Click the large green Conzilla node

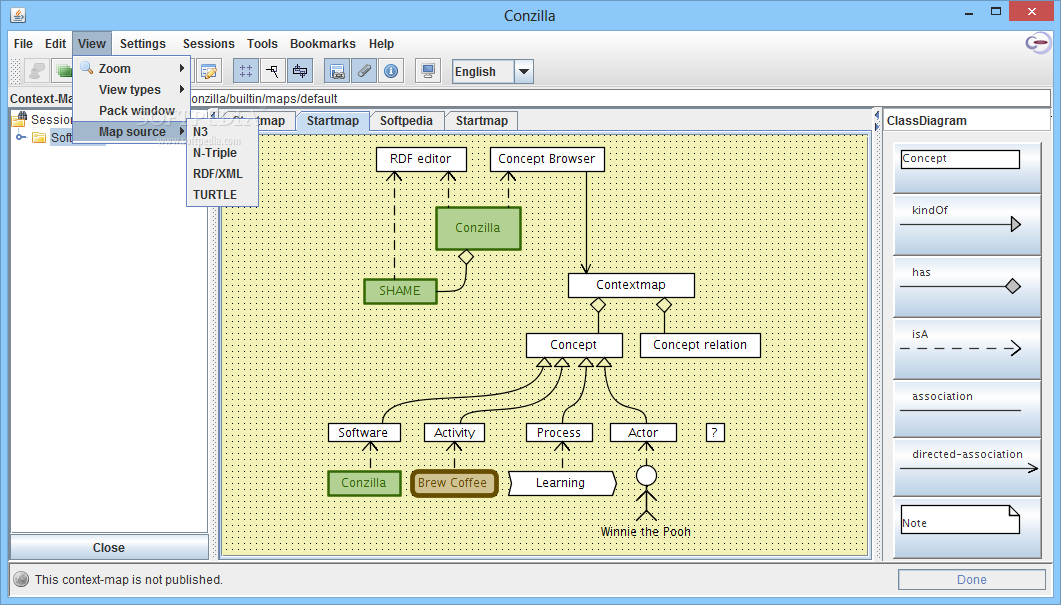(x=478, y=228)
